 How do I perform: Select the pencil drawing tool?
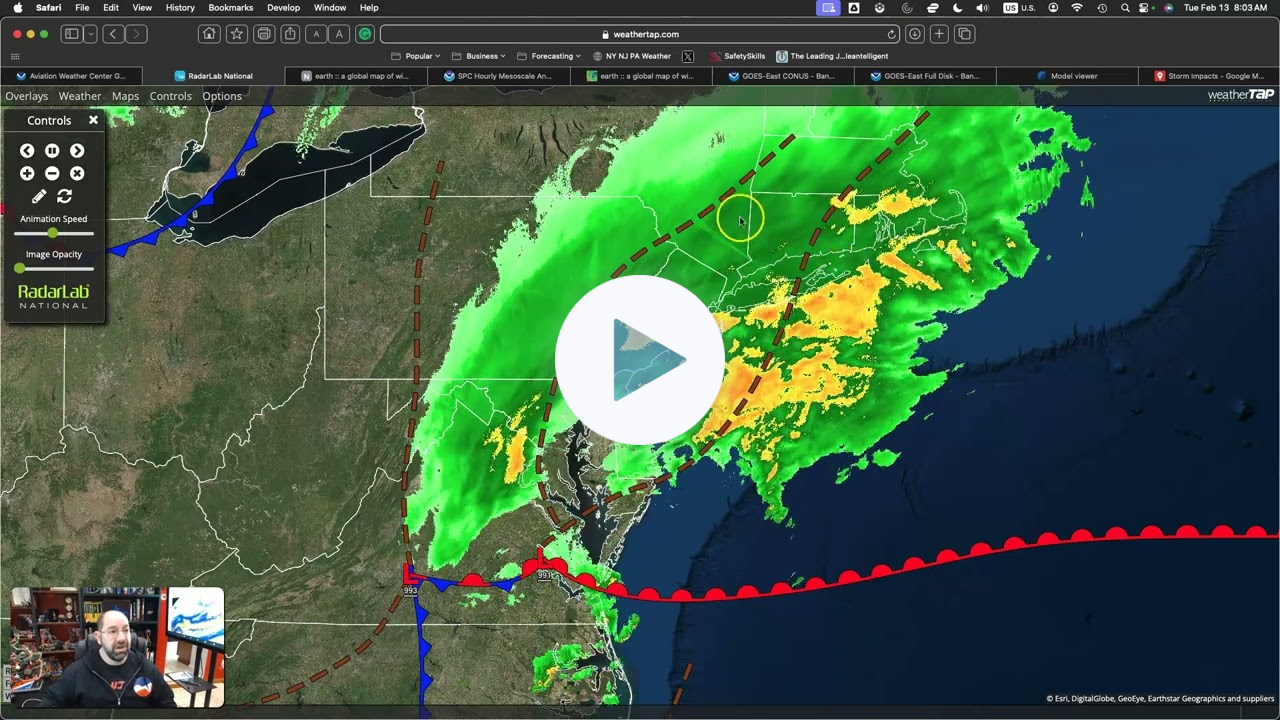click(39, 197)
